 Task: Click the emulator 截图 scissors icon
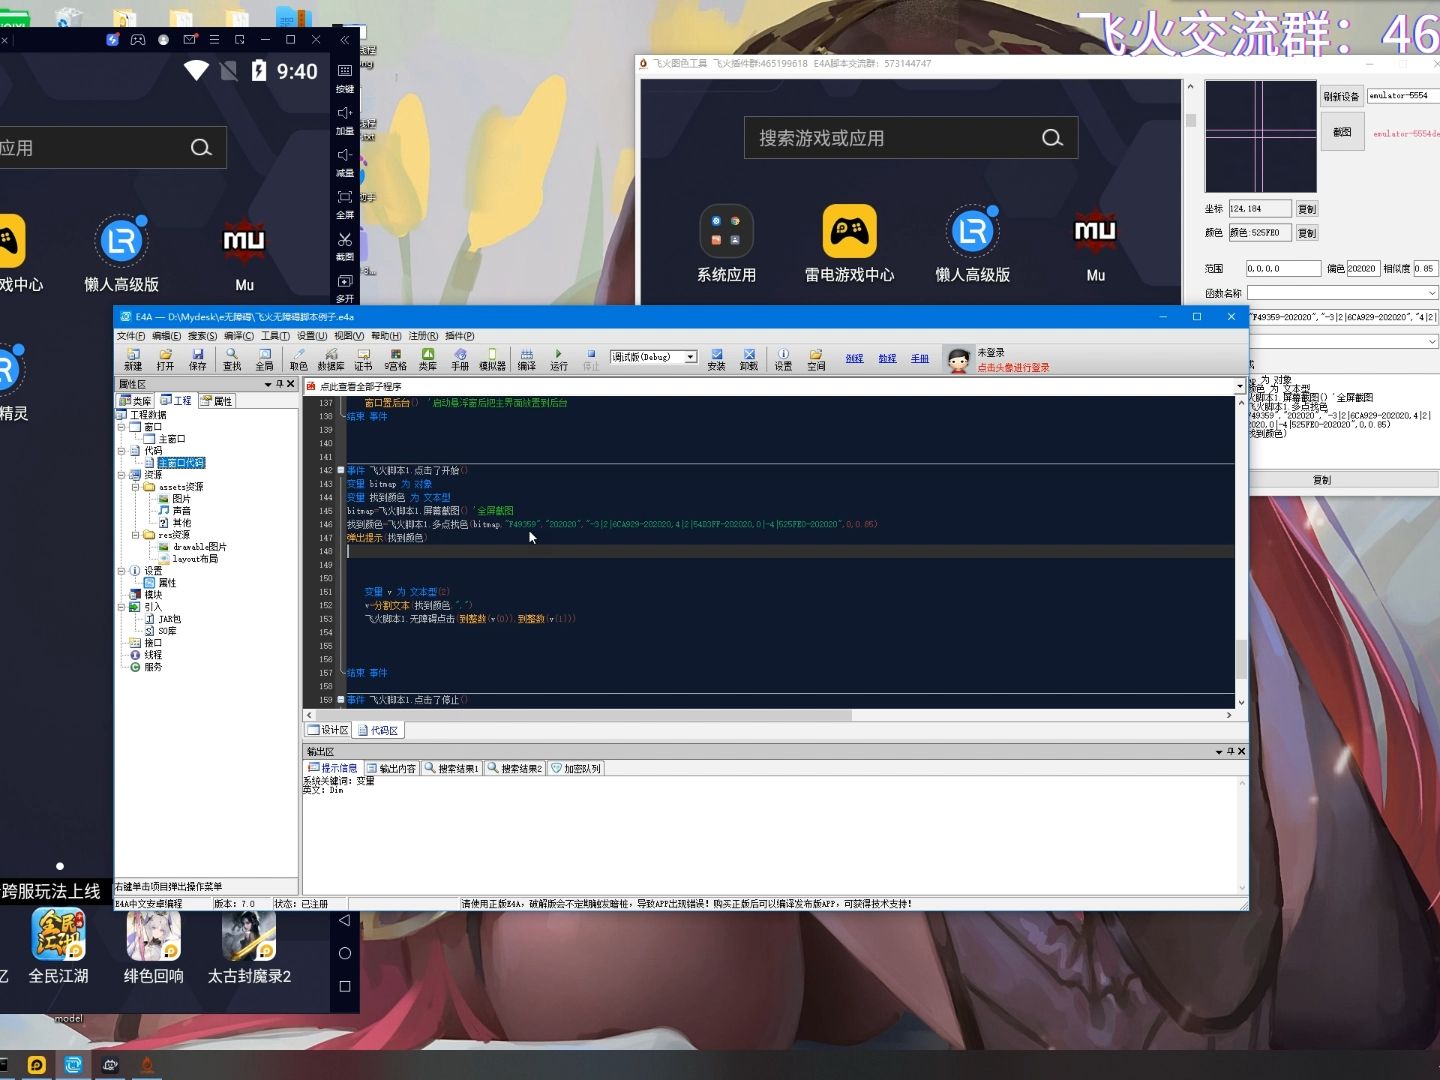[x=345, y=245]
